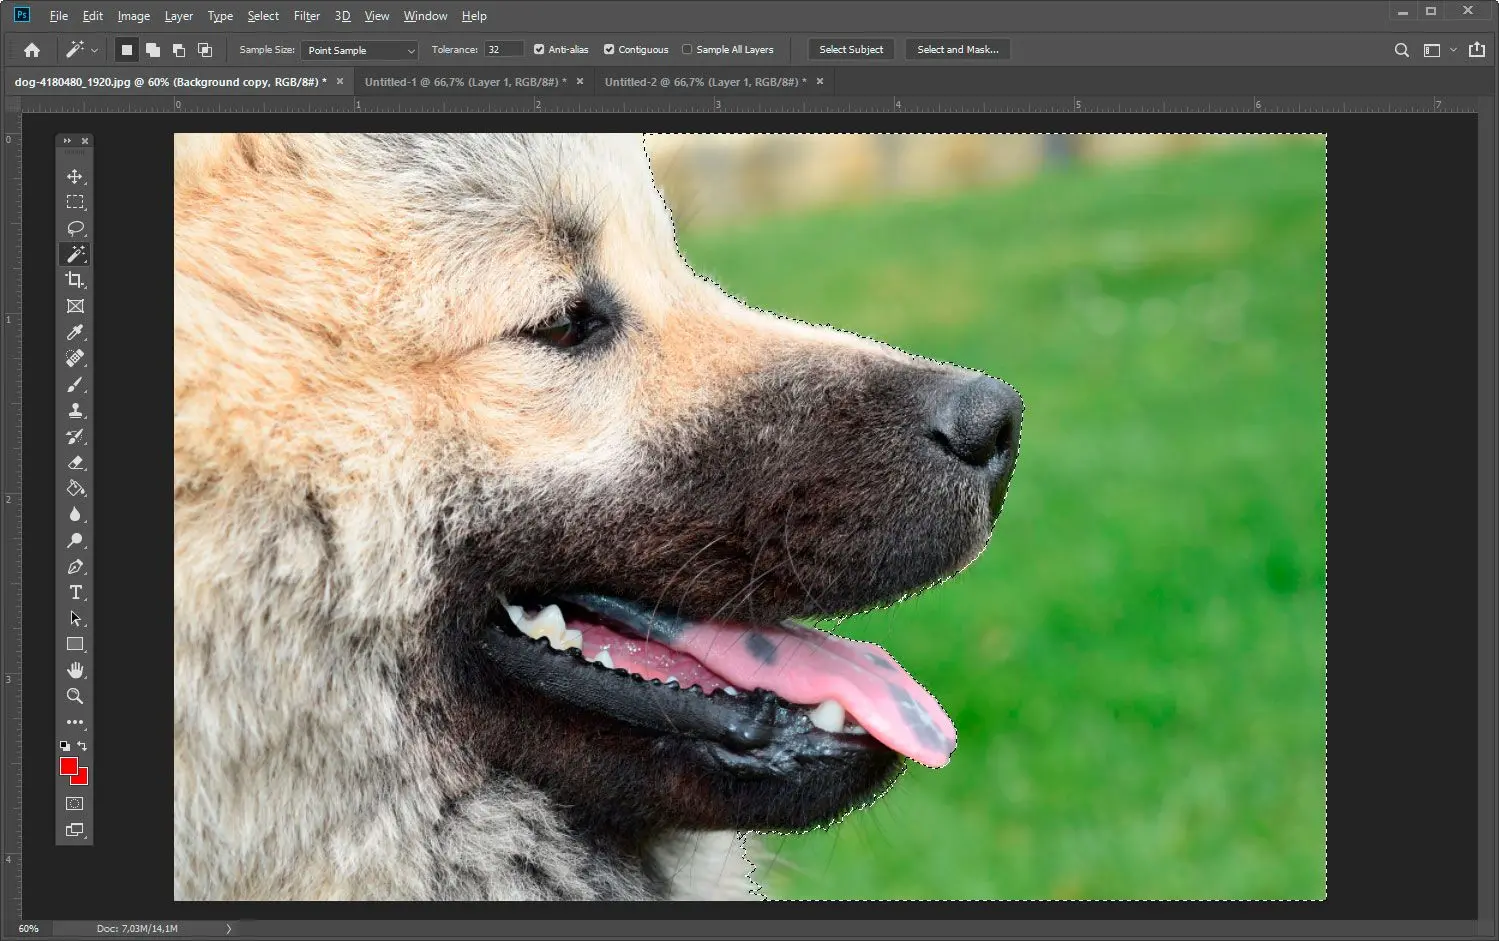Uncheck the Contiguous checkbox

point(609,49)
